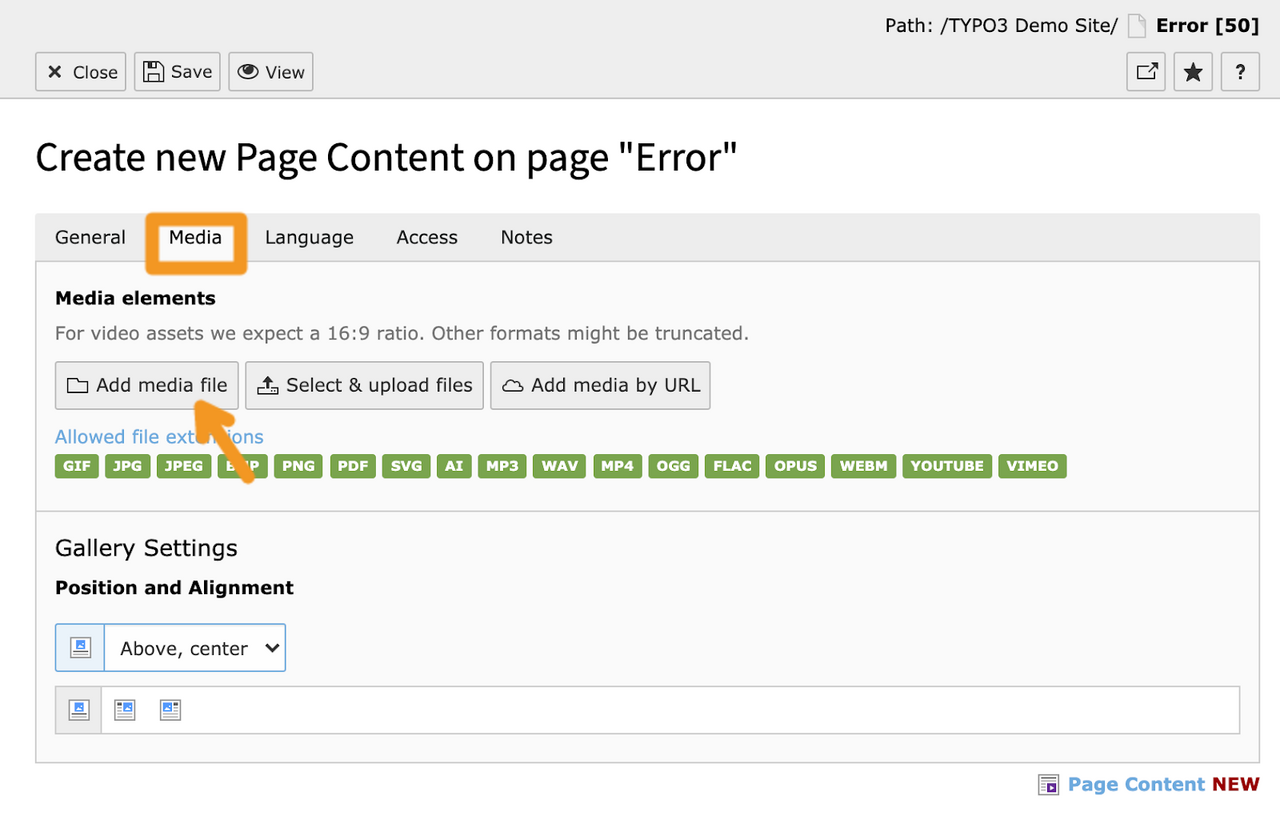Click the Page Content record type icon

1048,785
